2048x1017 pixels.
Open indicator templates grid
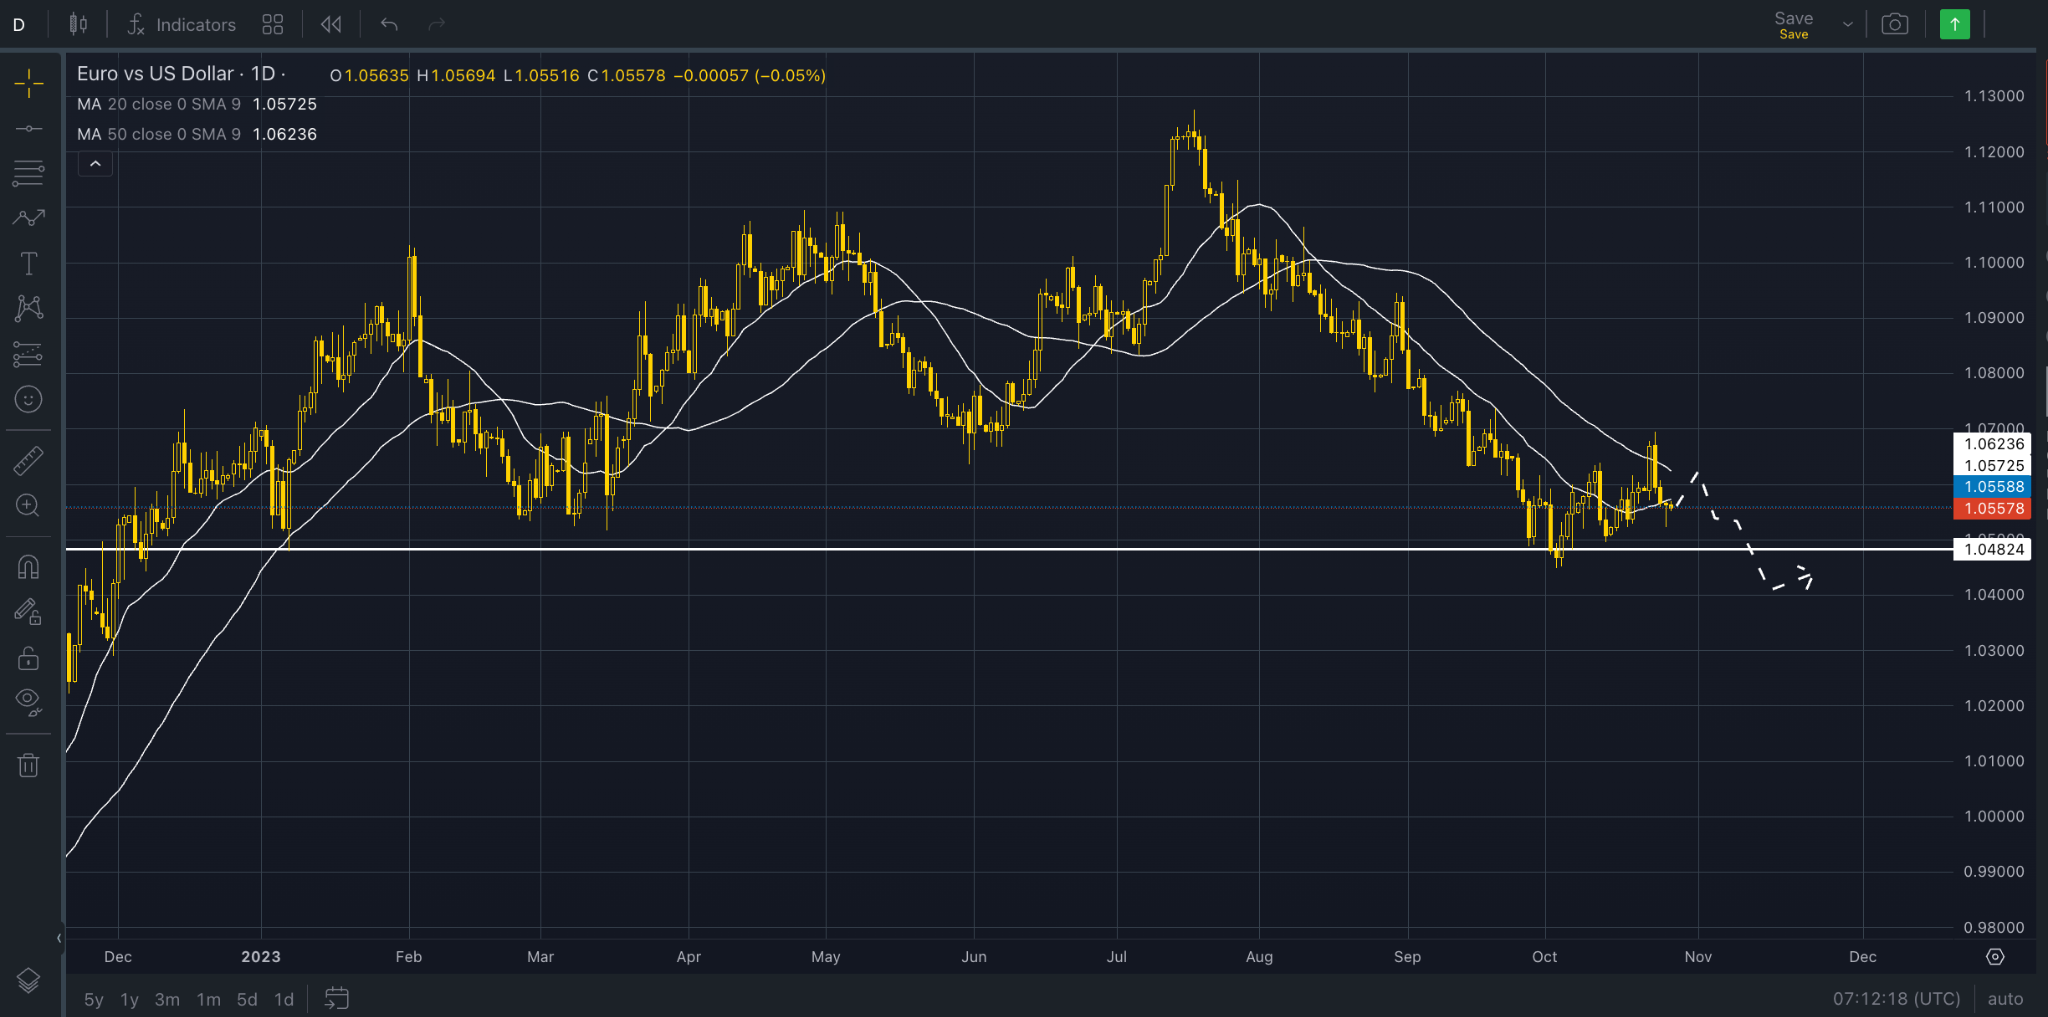(272, 24)
